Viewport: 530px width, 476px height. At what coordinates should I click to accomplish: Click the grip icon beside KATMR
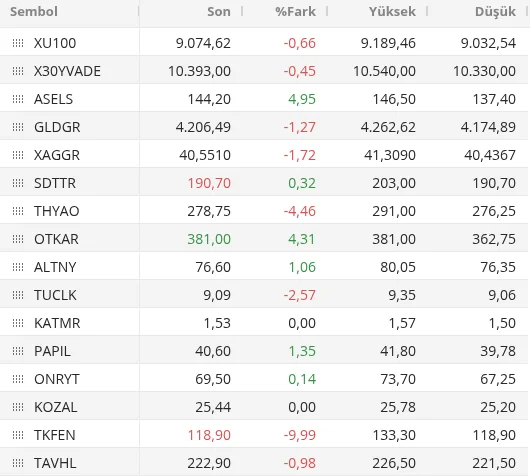point(18,323)
